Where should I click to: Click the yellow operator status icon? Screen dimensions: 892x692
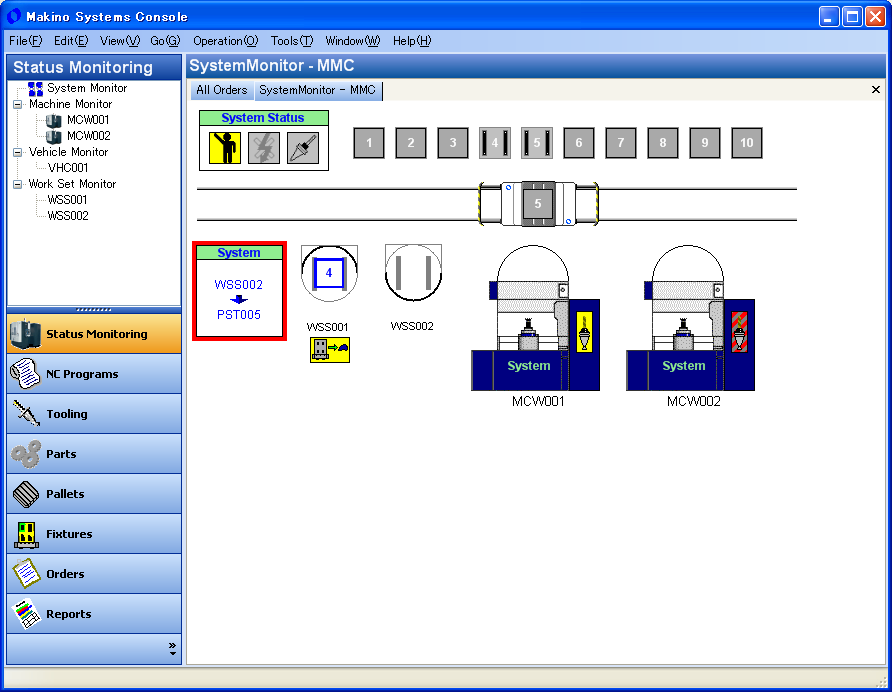click(225, 148)
